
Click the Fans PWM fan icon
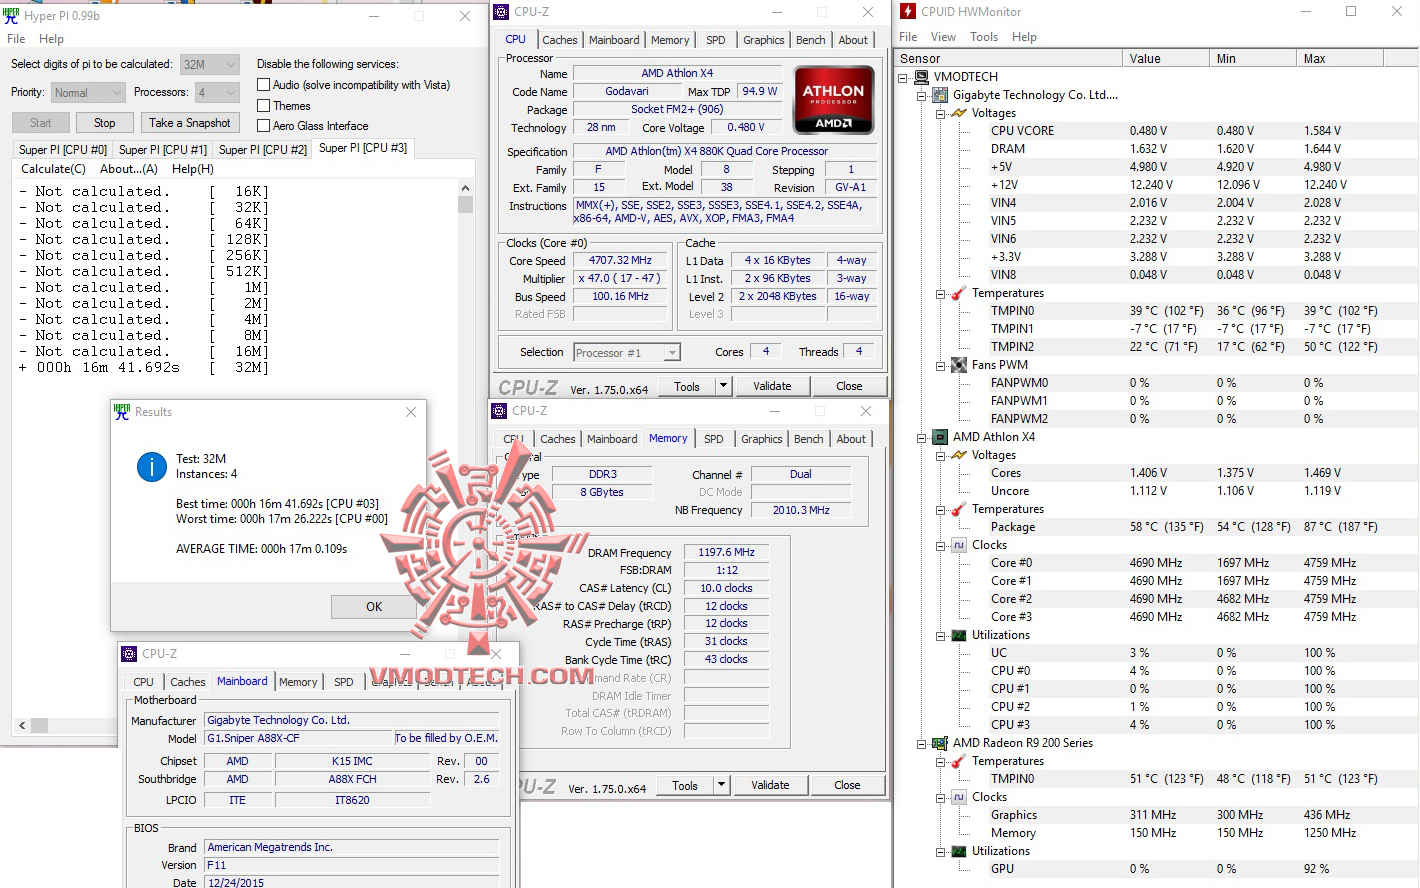pyautogui.click(x=959, y=365)
